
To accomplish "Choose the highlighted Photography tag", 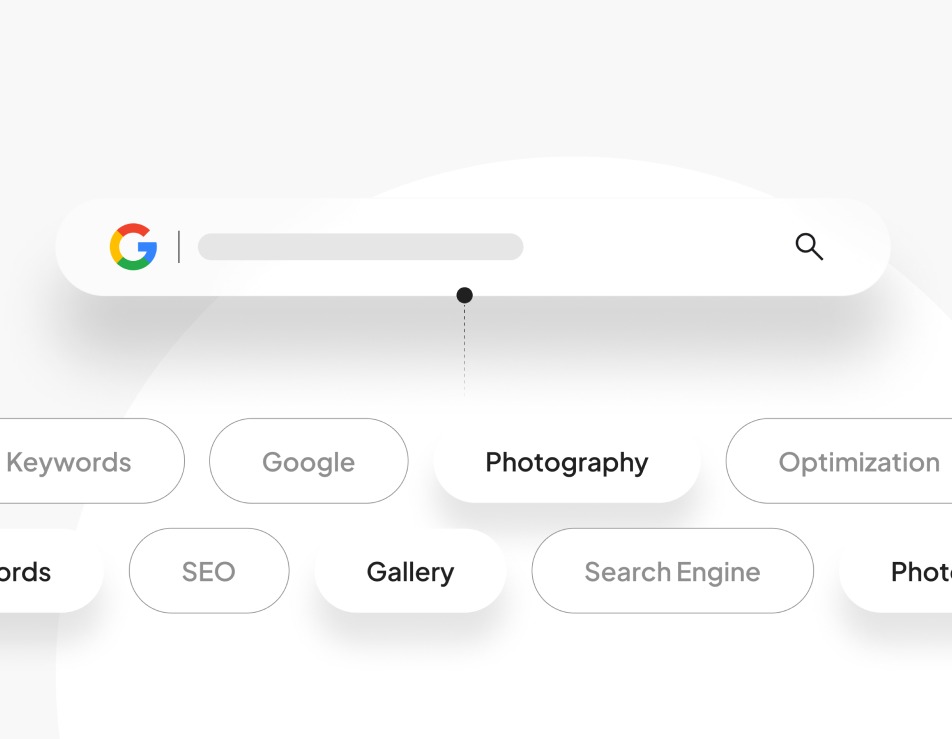I will pos(566,462).
